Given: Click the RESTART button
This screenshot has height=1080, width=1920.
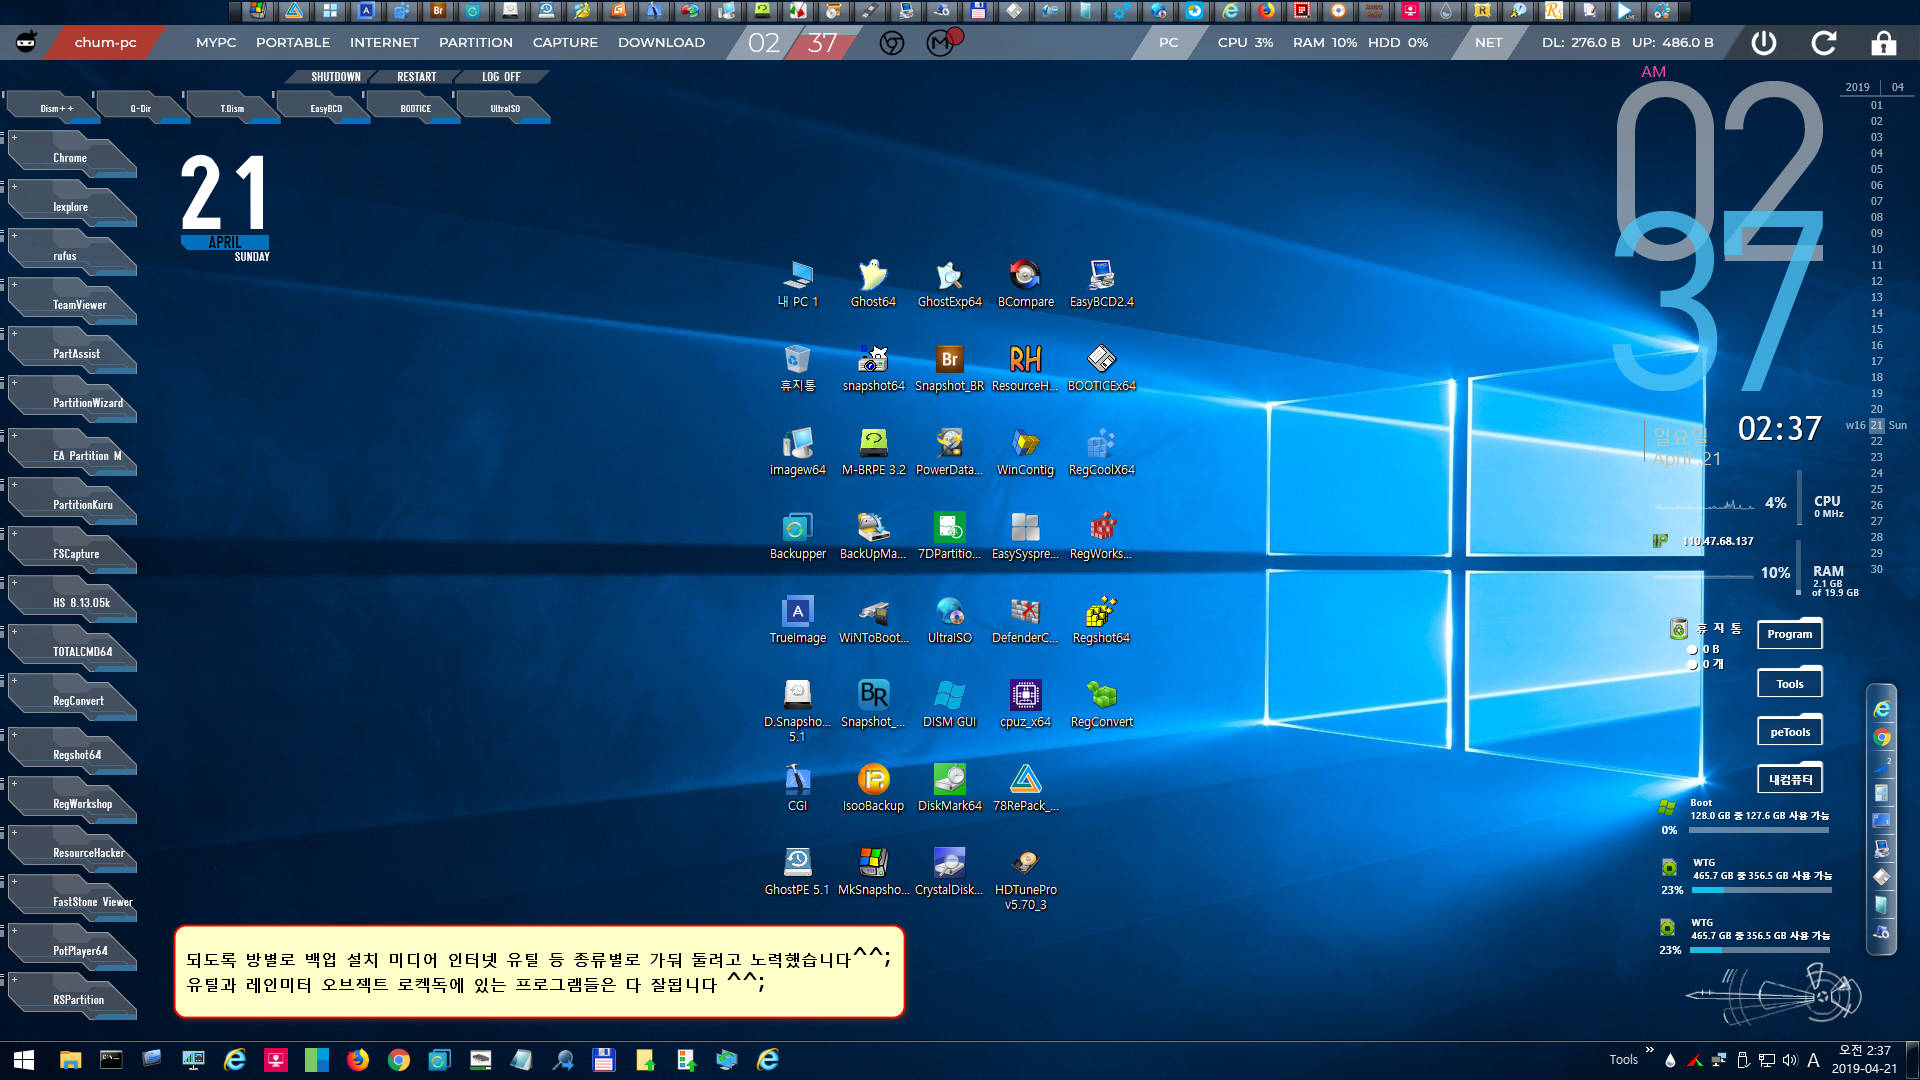Looking at the screenshot, I should pos(417,77).
